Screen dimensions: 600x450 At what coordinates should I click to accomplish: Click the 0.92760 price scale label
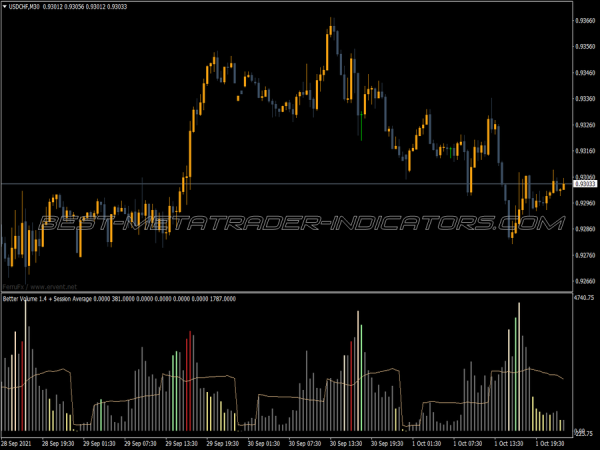pyautogui.click(x=585, y=255)
